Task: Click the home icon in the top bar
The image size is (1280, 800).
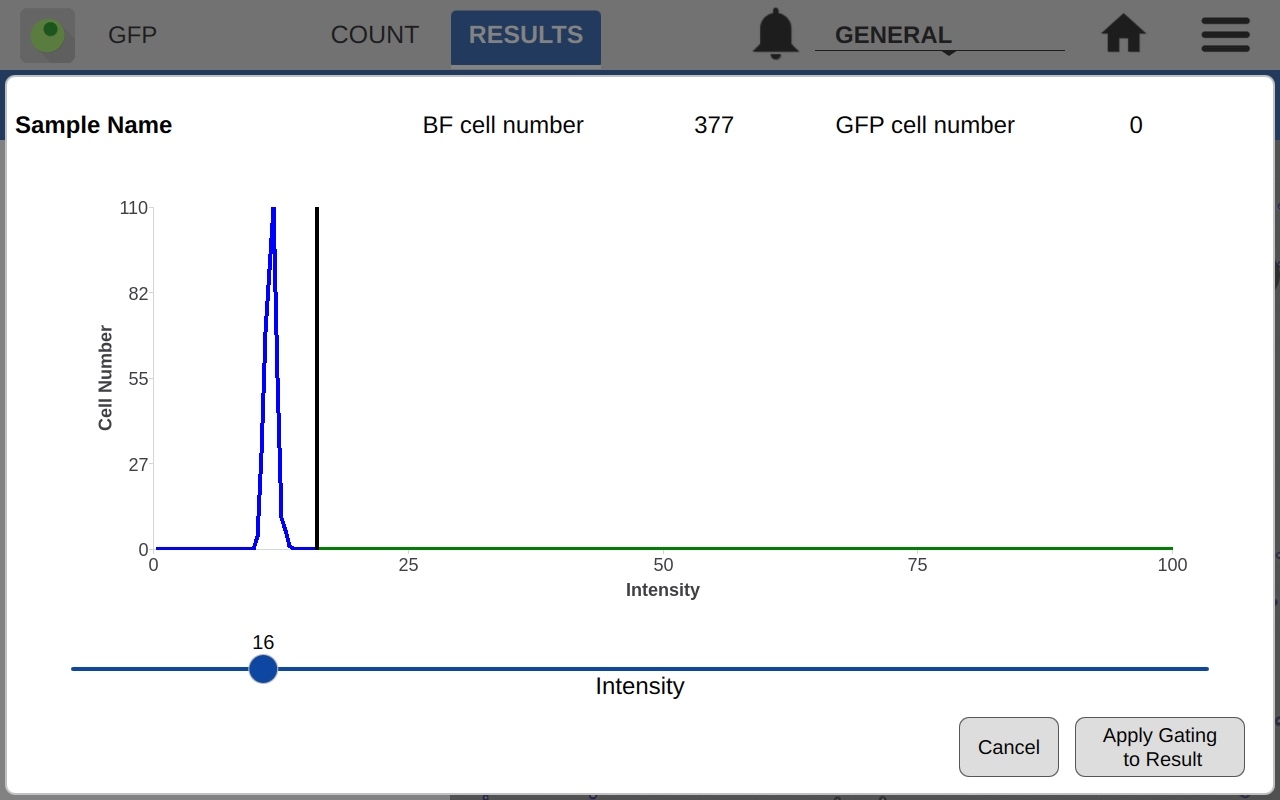Action: click(1122, 34)
